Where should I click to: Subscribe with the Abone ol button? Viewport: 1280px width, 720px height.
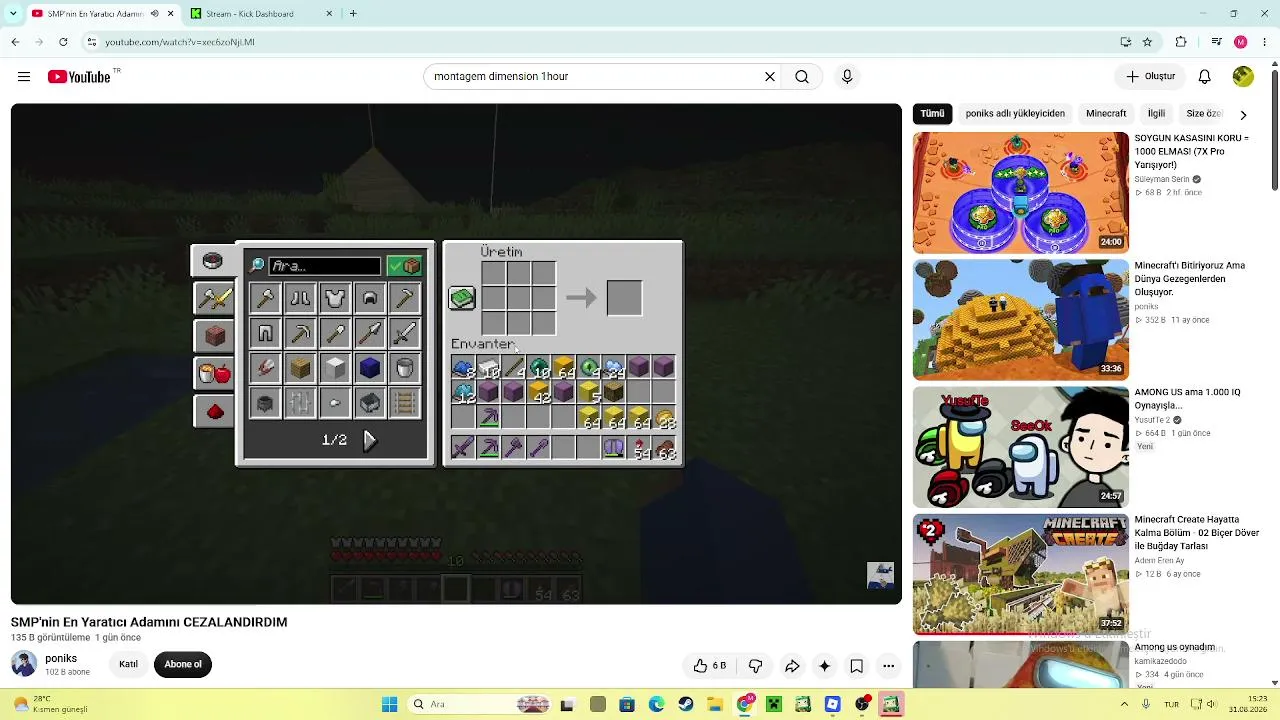(x=183, y=664)
